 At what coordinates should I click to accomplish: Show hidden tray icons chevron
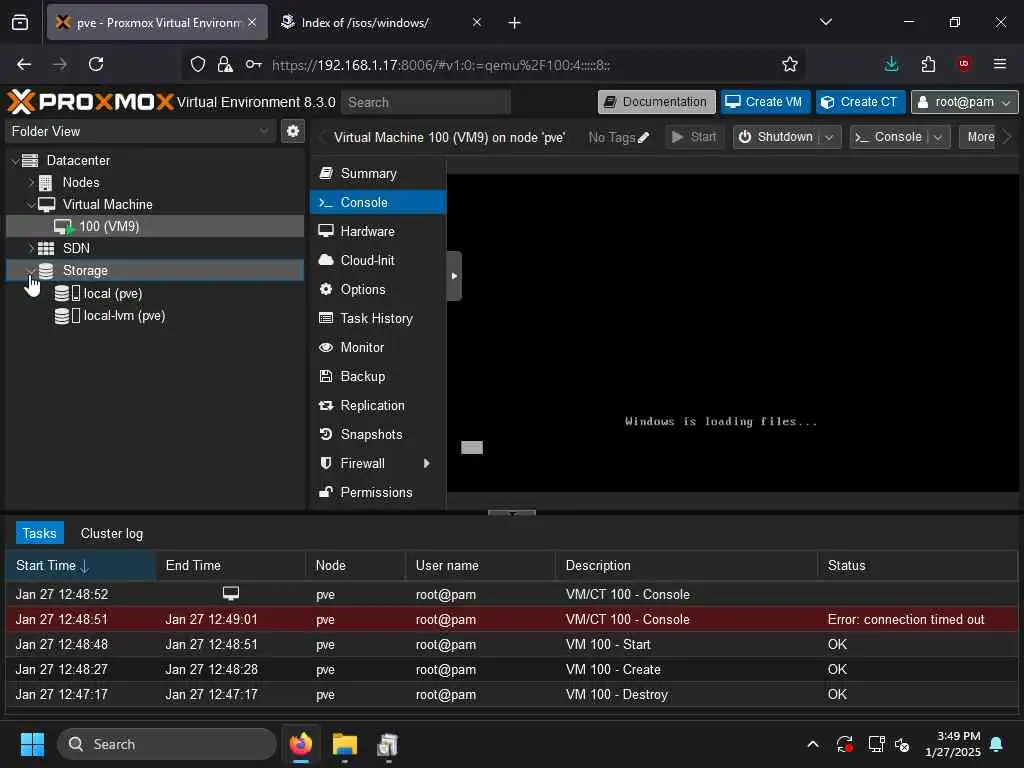tap(812, 744)
